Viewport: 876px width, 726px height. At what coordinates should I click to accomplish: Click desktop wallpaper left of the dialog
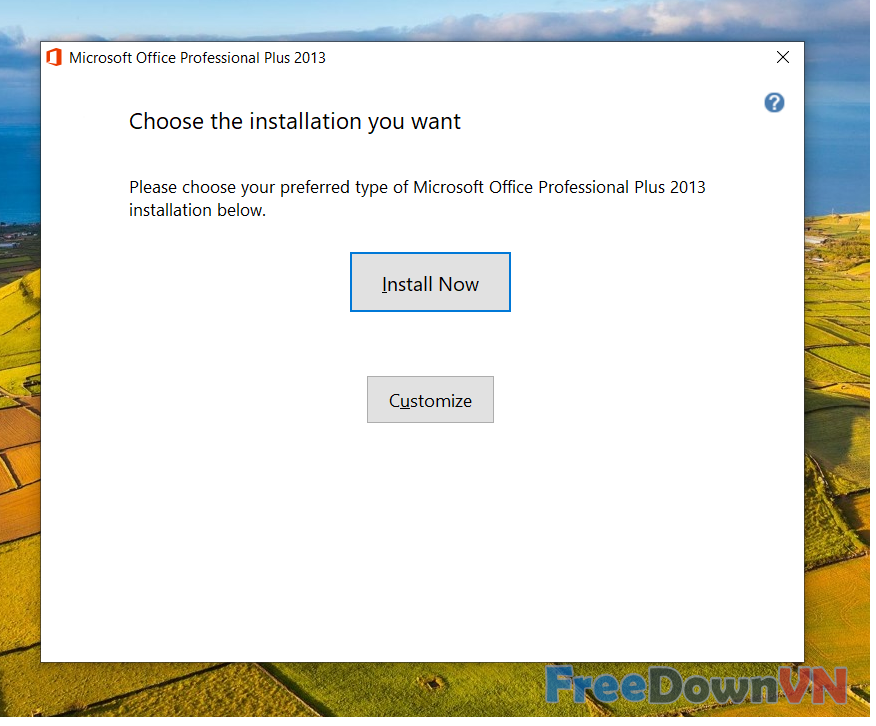[x=20, y=400]
